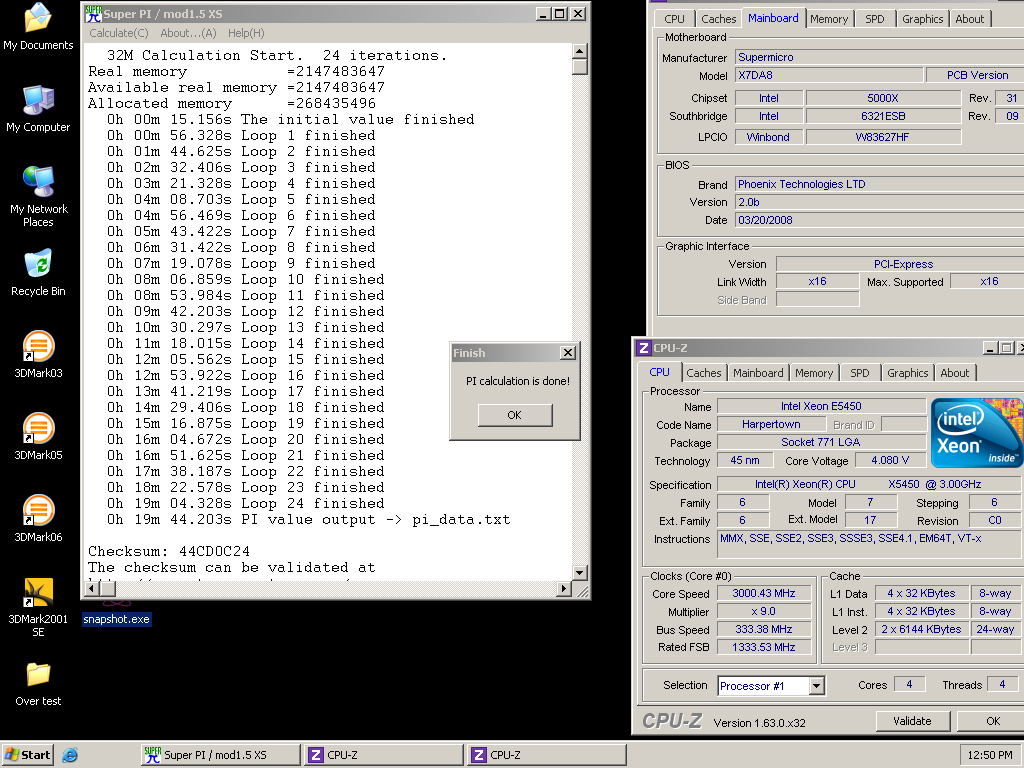Select Mainboard tab in upper CPU-Z window

[773, 18]
